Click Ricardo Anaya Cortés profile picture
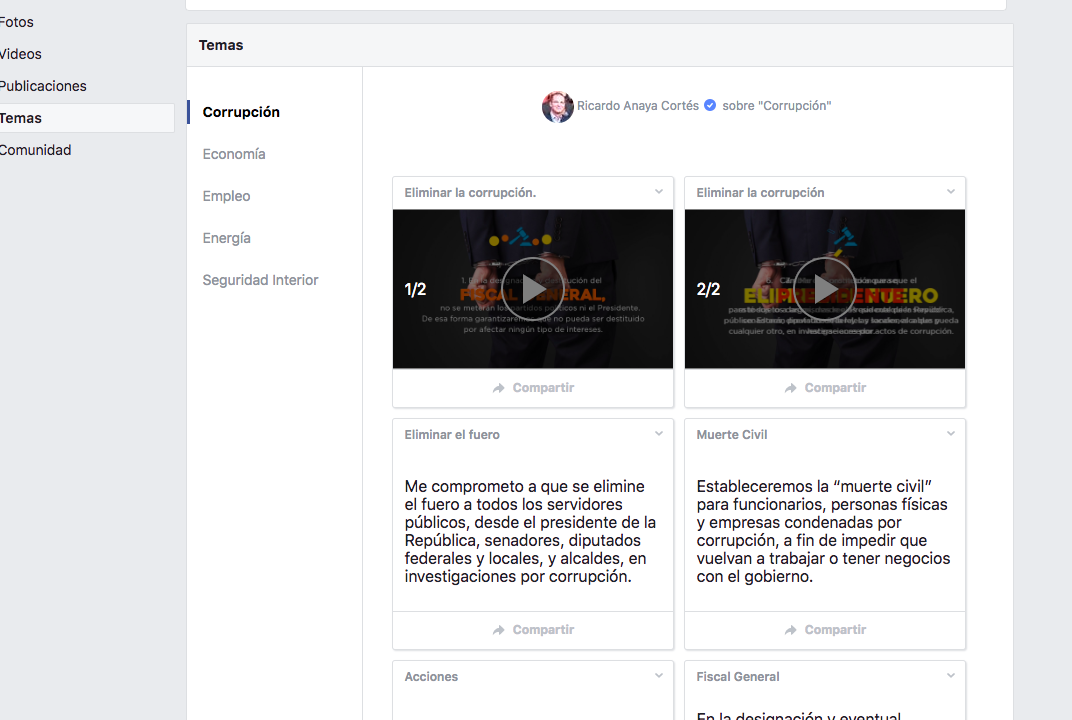The image size is (1072, 720). (x=558, y=106)
